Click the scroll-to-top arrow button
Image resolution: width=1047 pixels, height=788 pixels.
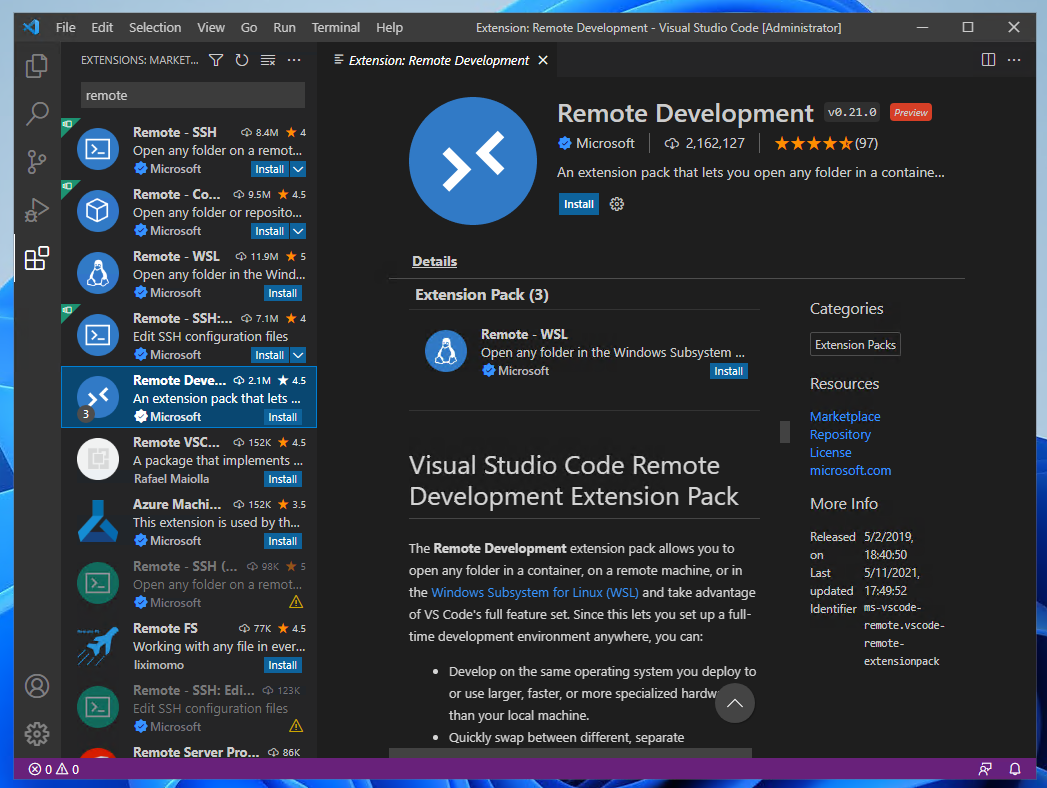coord(735,703)
